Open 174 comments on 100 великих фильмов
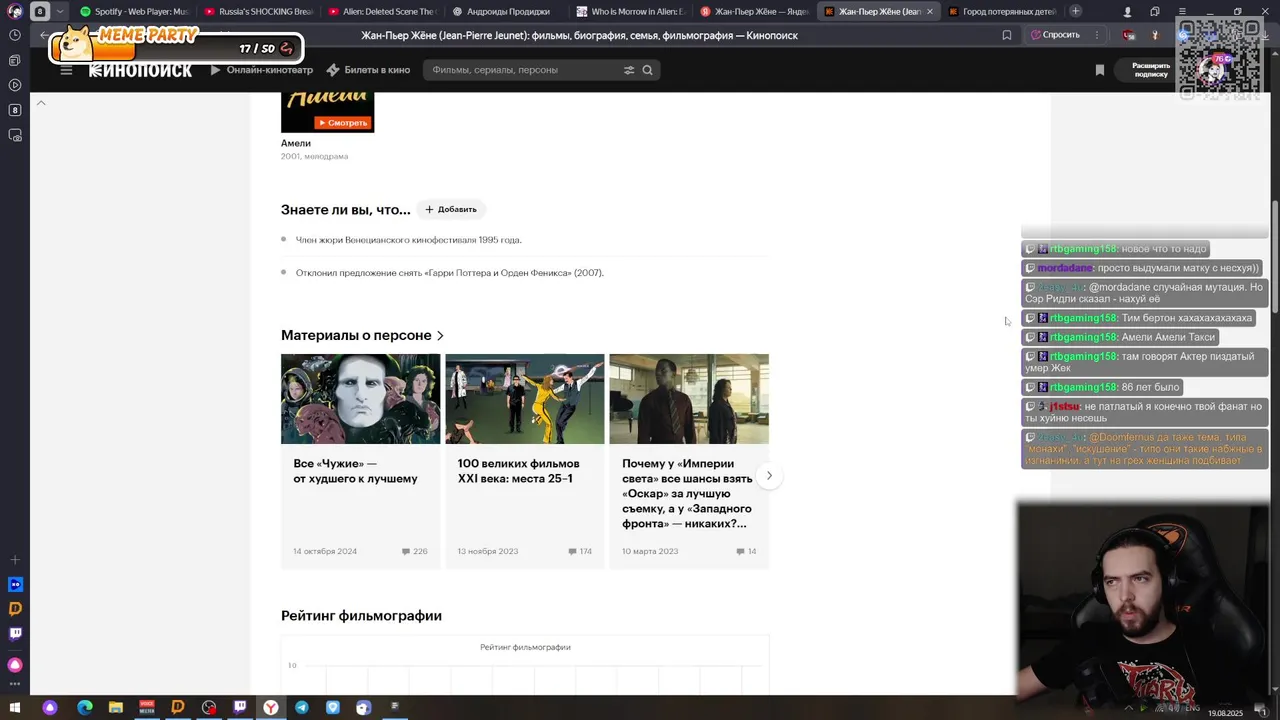Screen dimensions: 1280x720 tap(580, 551)
